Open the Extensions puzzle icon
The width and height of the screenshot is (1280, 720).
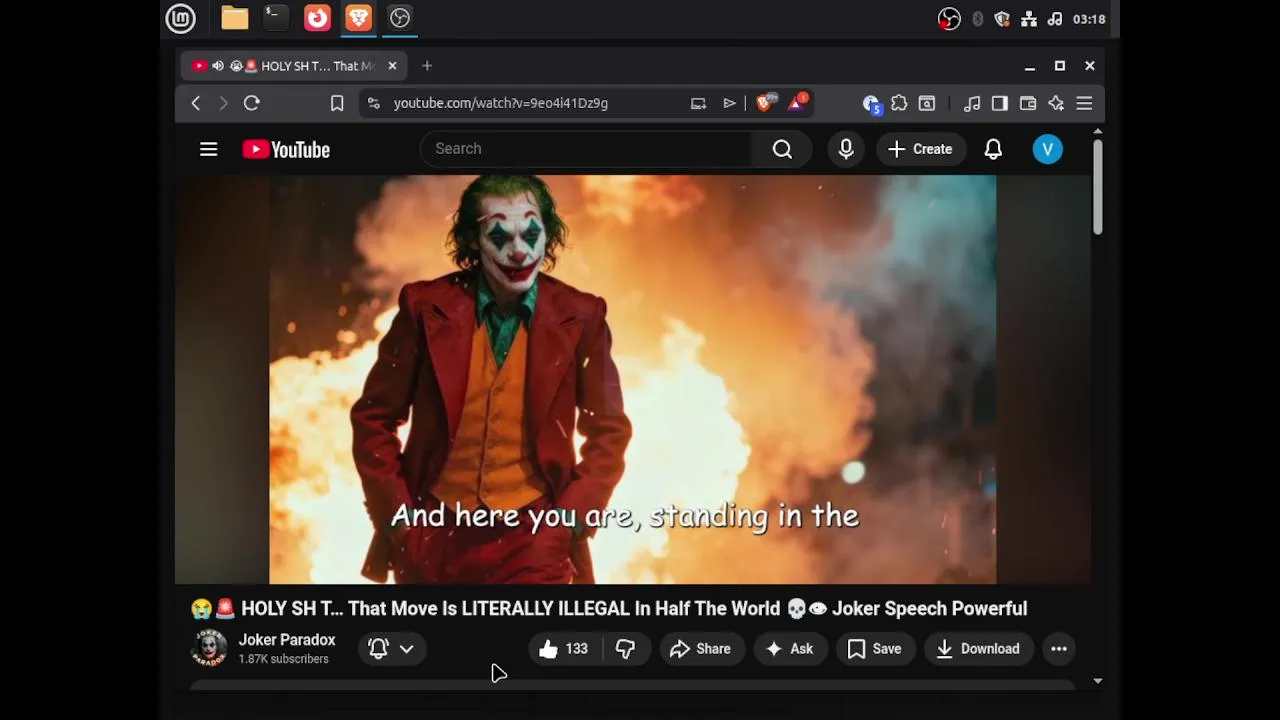click(x=899, y=103)
